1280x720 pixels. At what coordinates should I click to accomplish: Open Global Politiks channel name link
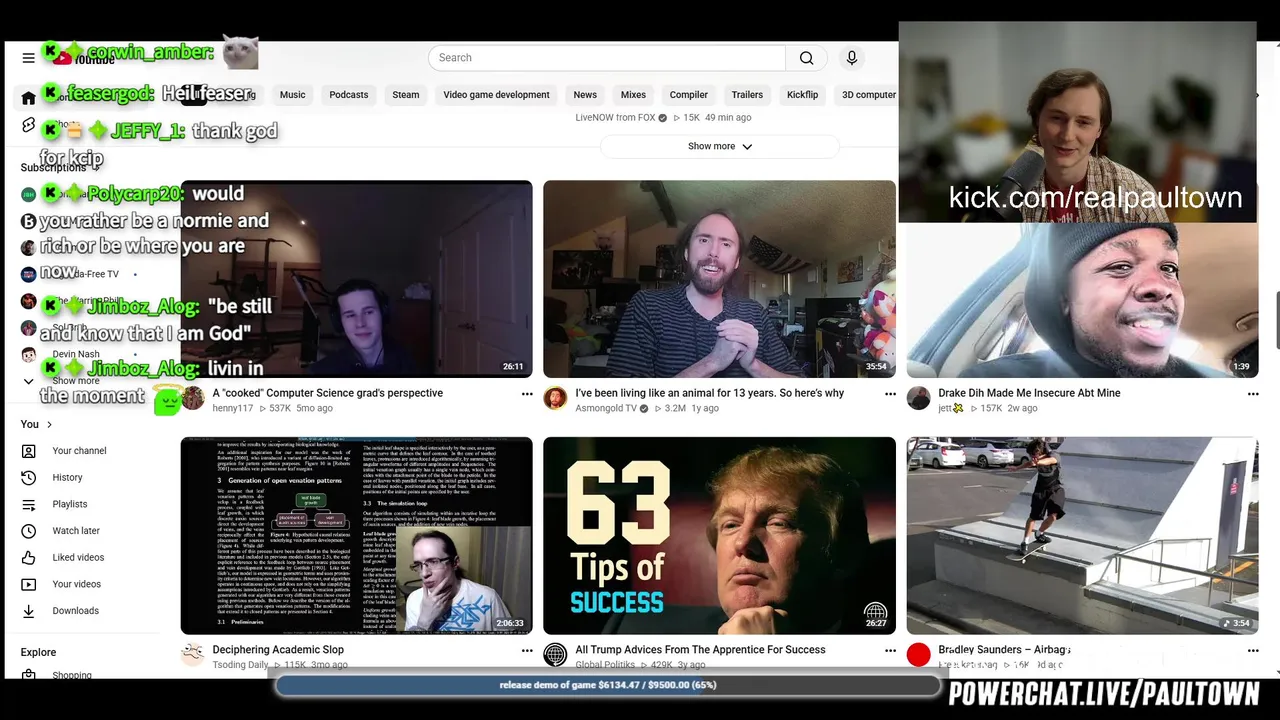coord(605,664)
